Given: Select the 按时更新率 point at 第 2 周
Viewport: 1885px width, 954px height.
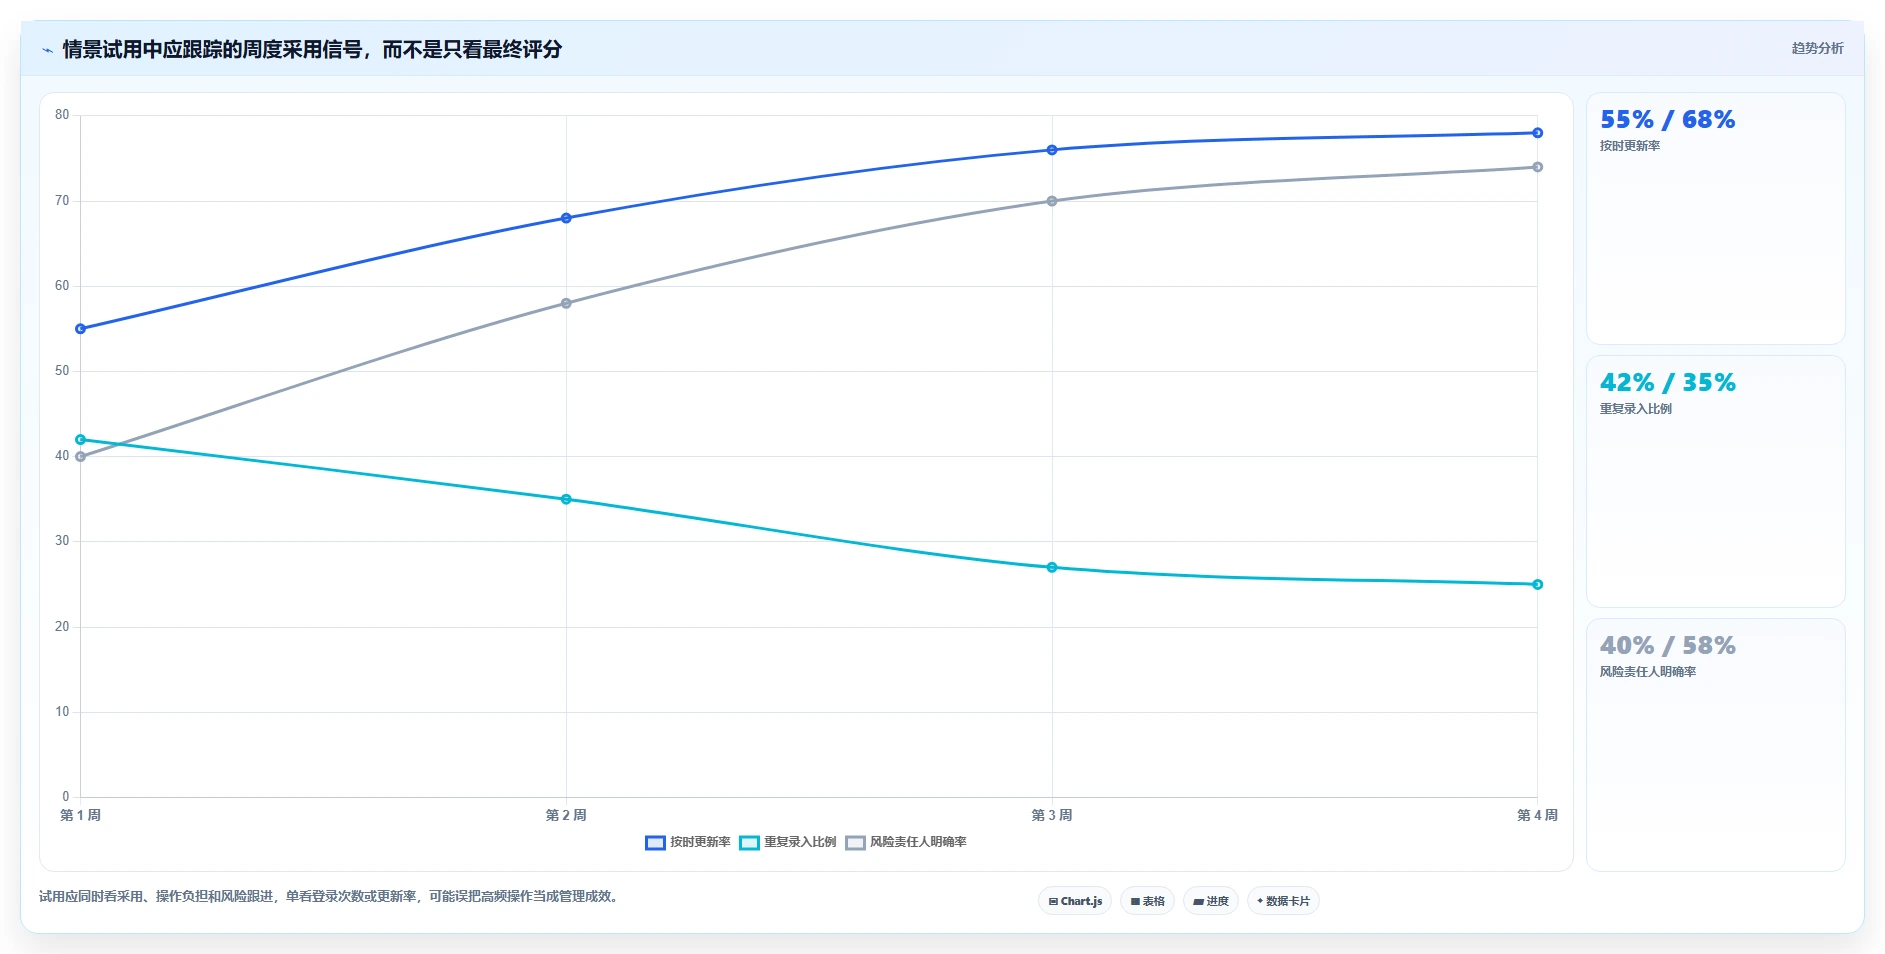Looking at the screenshot, I should pyautogui.click(x=566, y=218).
